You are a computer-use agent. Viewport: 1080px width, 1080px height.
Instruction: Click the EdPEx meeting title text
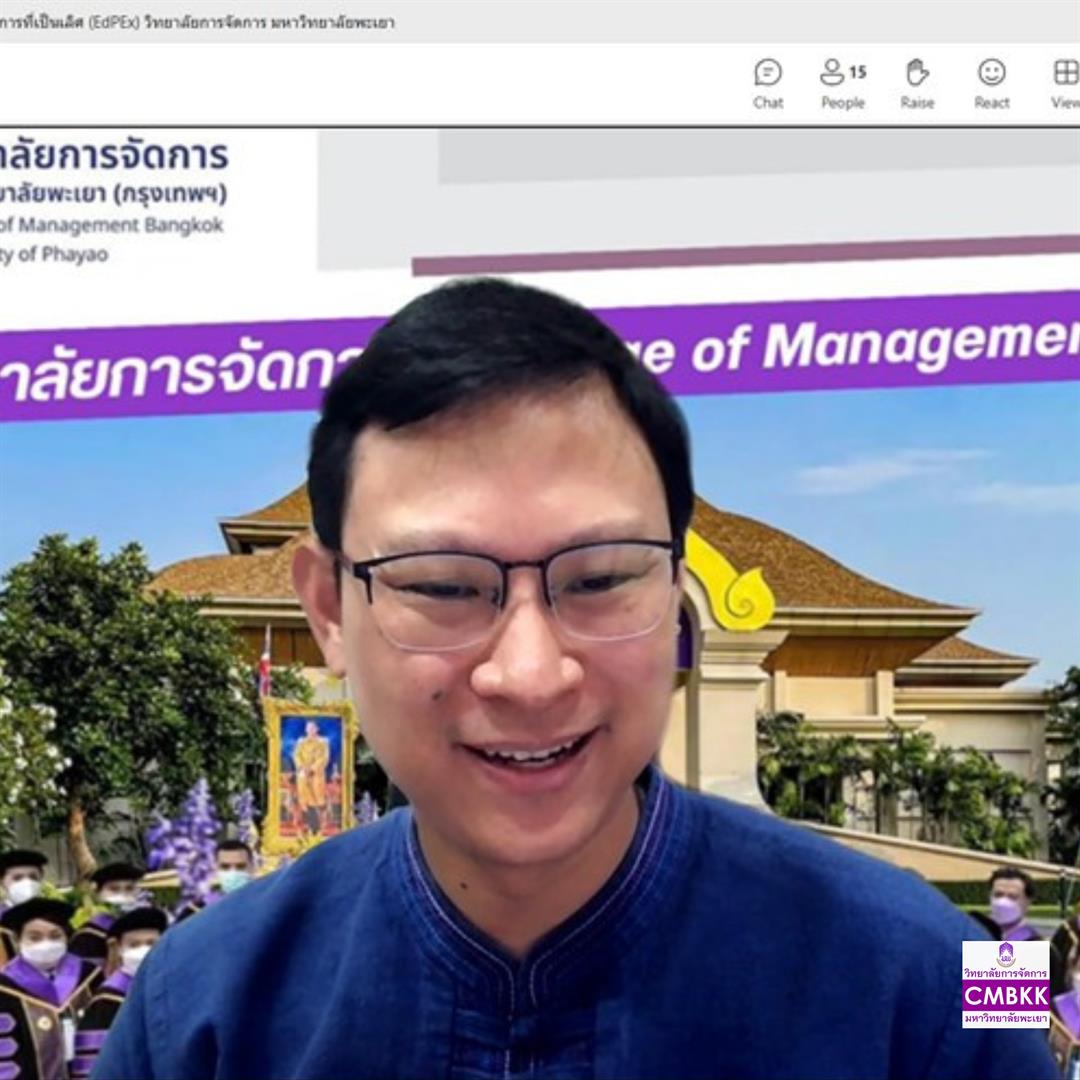[200, 22]
